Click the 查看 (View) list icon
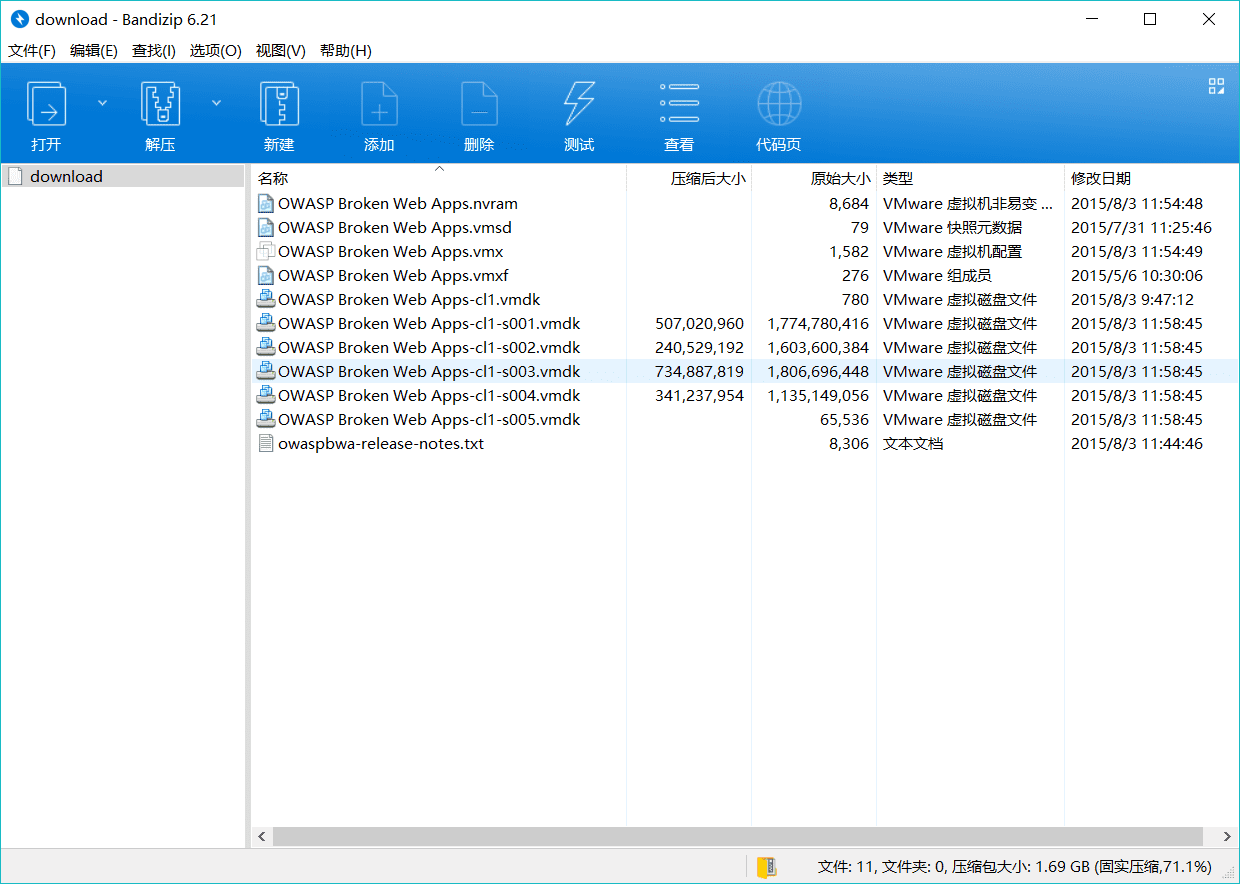This screenshot has width=1240, height=884. 679,103
